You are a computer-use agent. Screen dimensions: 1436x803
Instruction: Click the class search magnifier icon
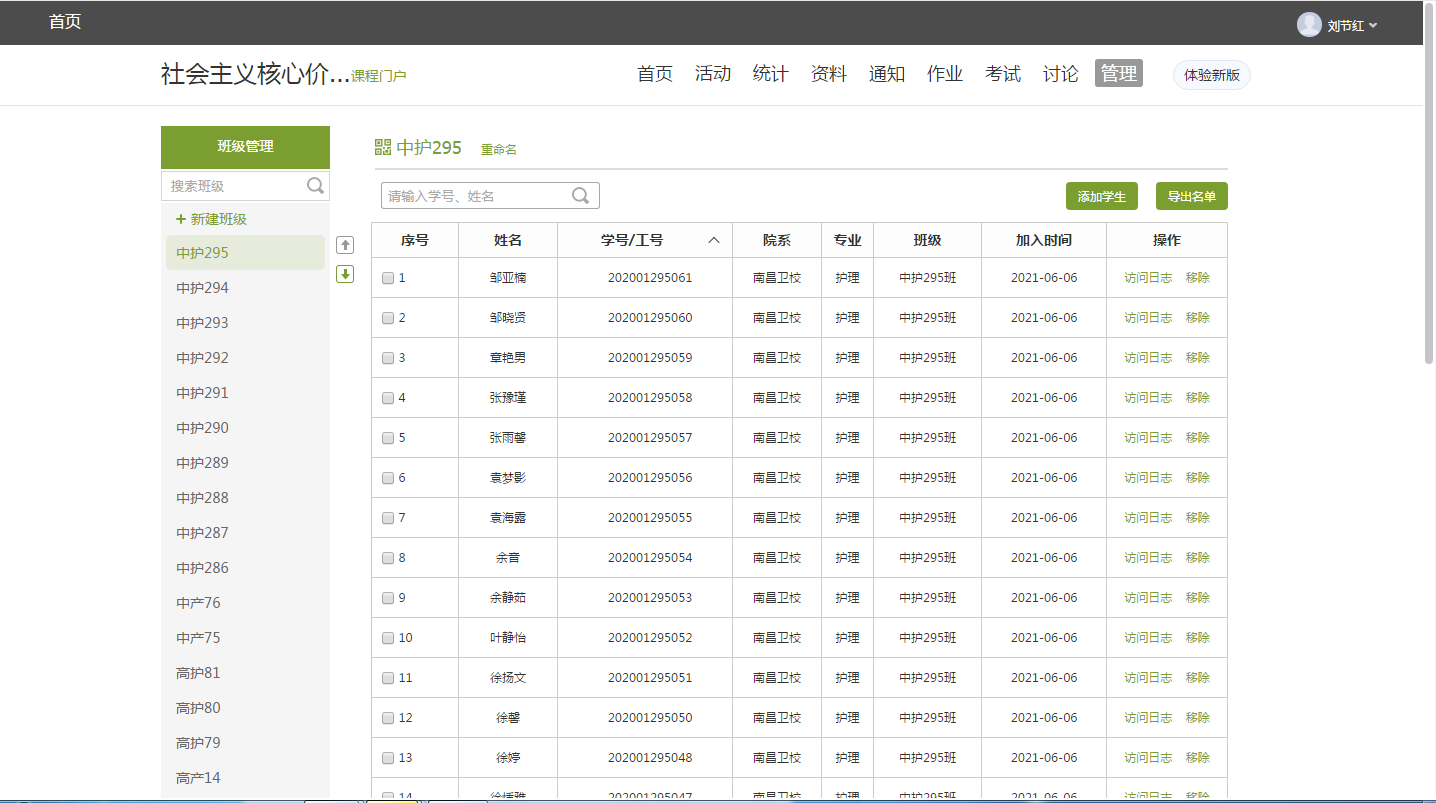[315, 185]
